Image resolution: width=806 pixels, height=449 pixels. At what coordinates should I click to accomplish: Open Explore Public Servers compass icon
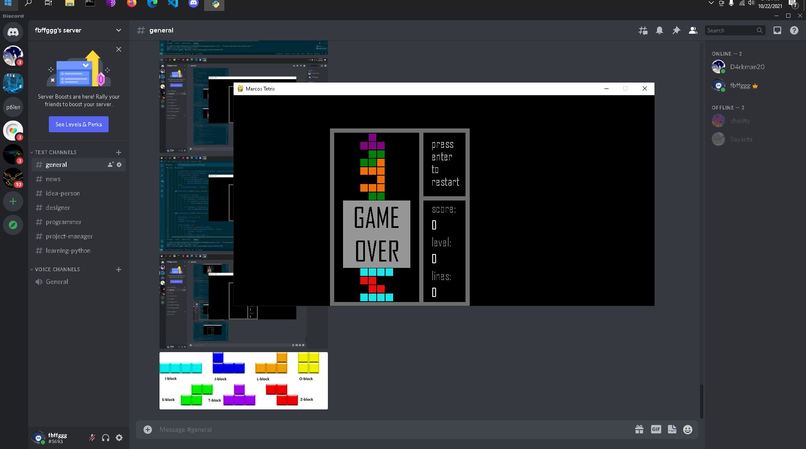click(13, 225)
